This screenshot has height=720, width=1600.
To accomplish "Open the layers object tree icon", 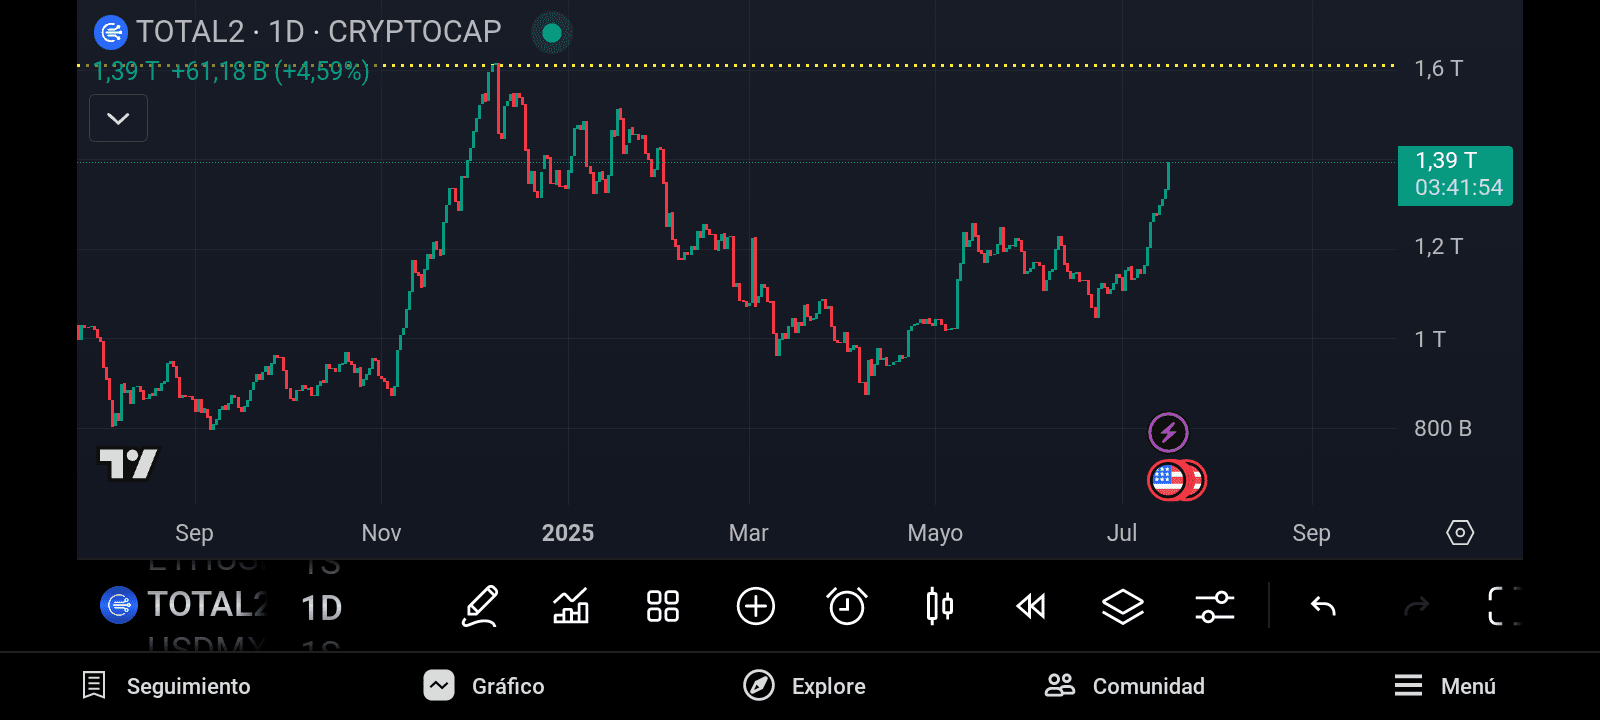I will coord(1123,606).
